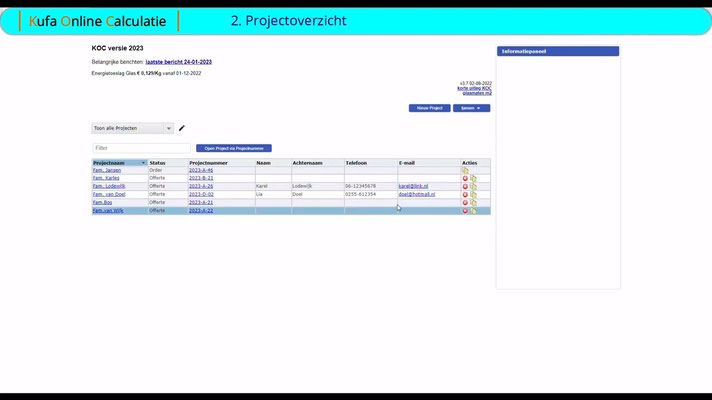
Task: Delete the Fam. van Doel project
Action: click(465, 195)
